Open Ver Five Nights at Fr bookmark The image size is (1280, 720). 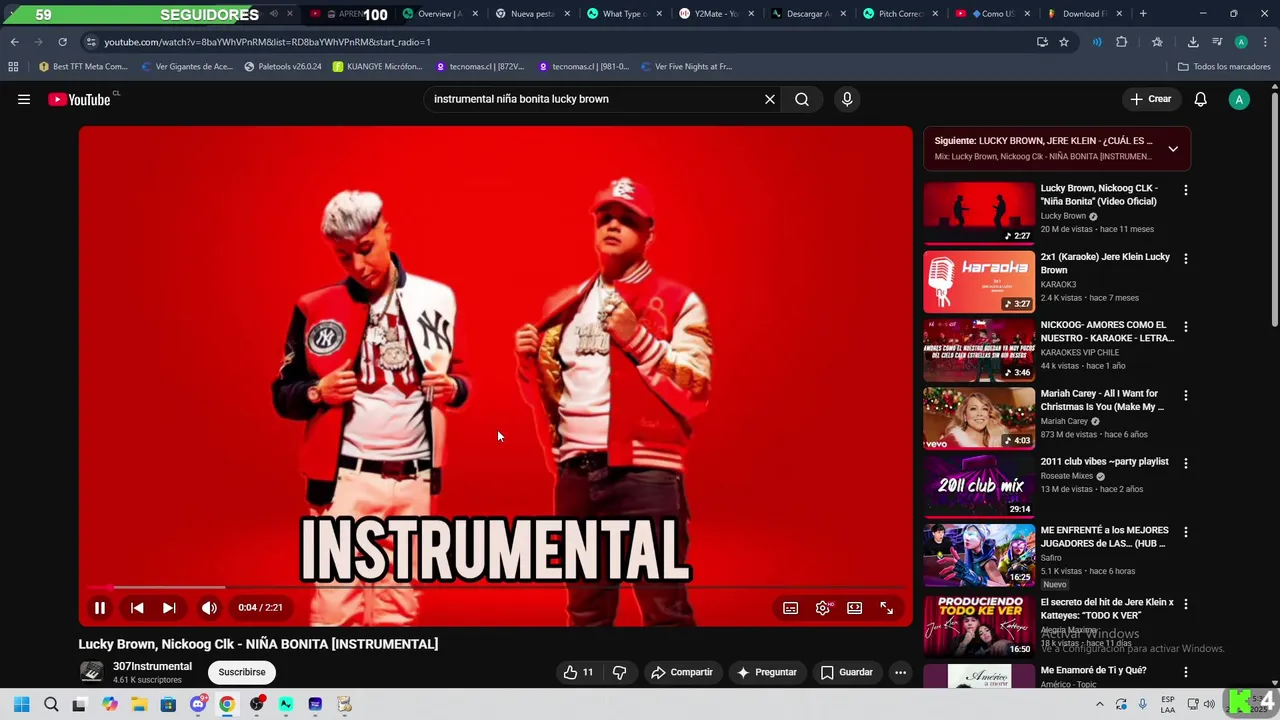click(x=686, y=67)
